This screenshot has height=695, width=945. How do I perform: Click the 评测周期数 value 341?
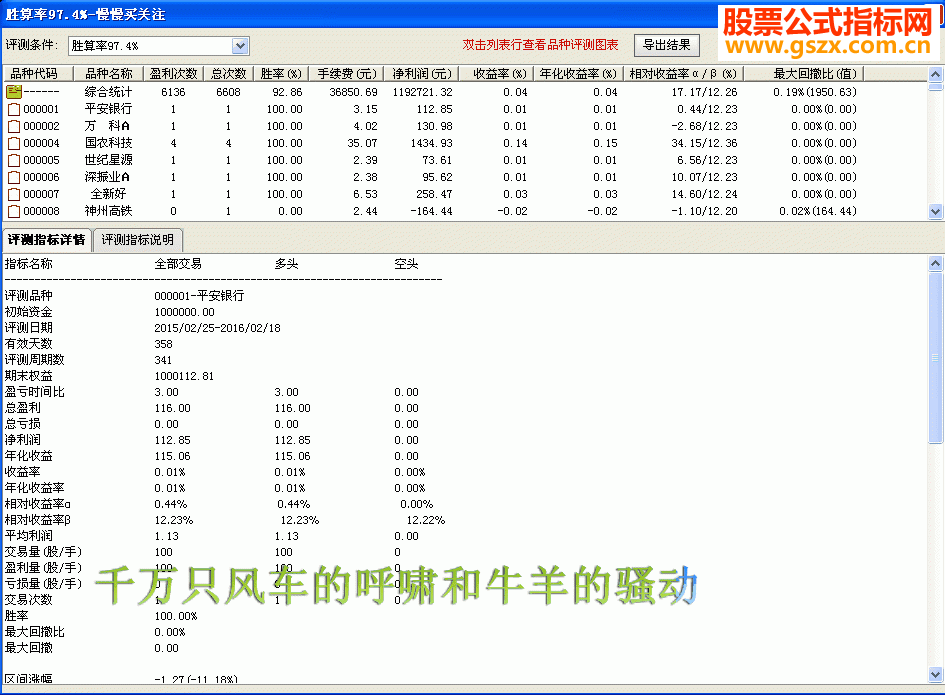coord(163,360)
